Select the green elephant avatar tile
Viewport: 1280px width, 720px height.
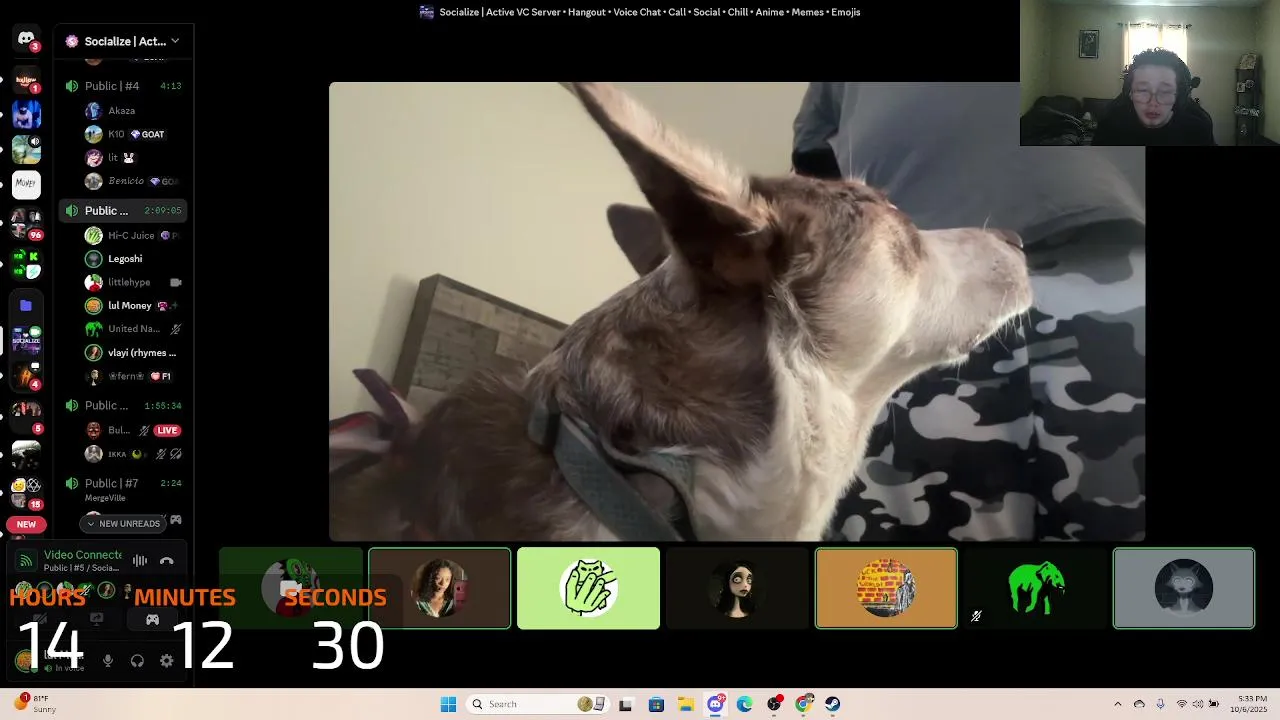[x=1035, y=588]
